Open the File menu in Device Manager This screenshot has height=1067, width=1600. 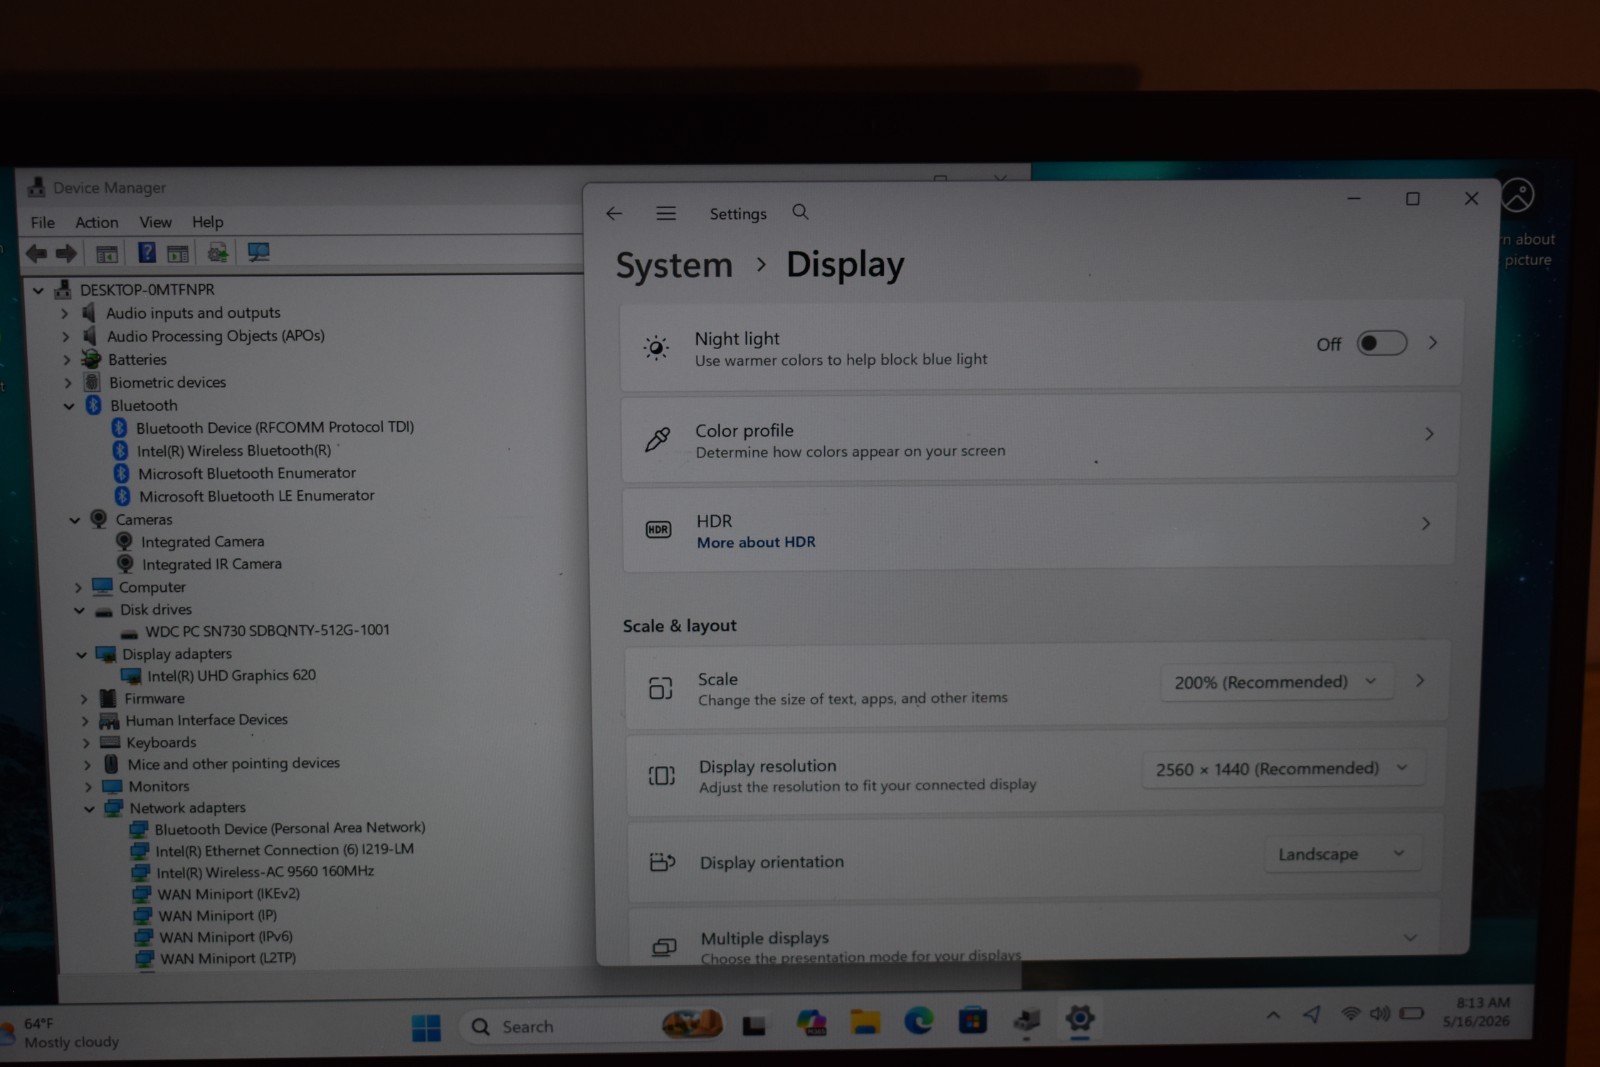coord(43,222)
